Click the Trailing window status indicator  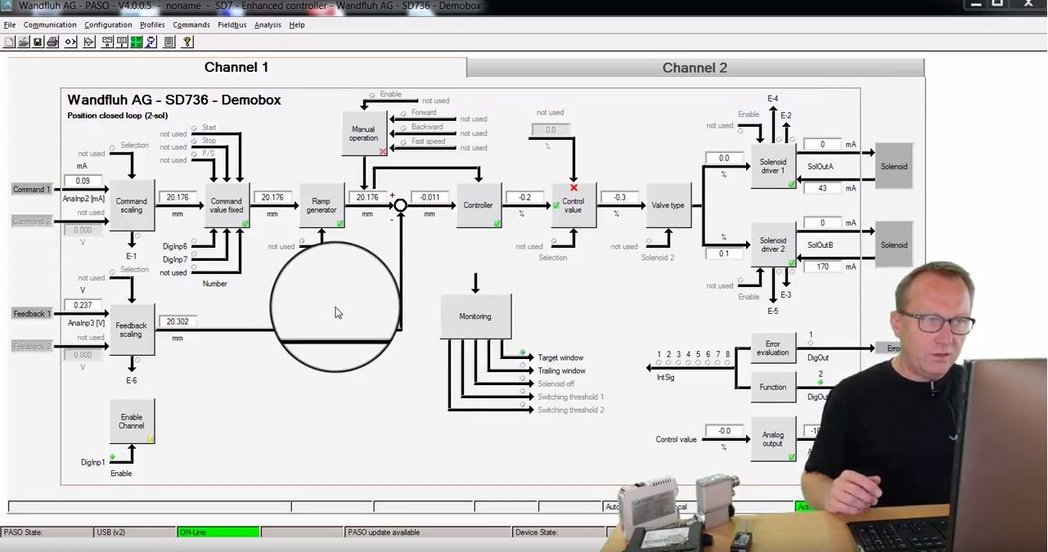[x=523, y=366]
